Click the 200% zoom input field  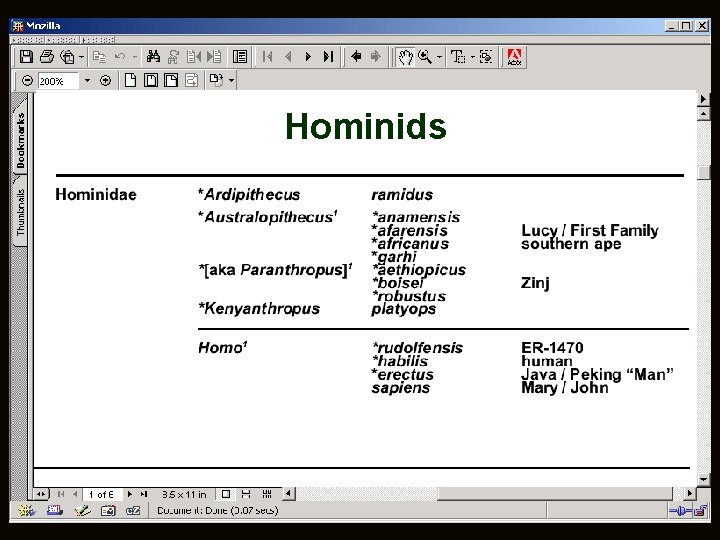point(58,81)
